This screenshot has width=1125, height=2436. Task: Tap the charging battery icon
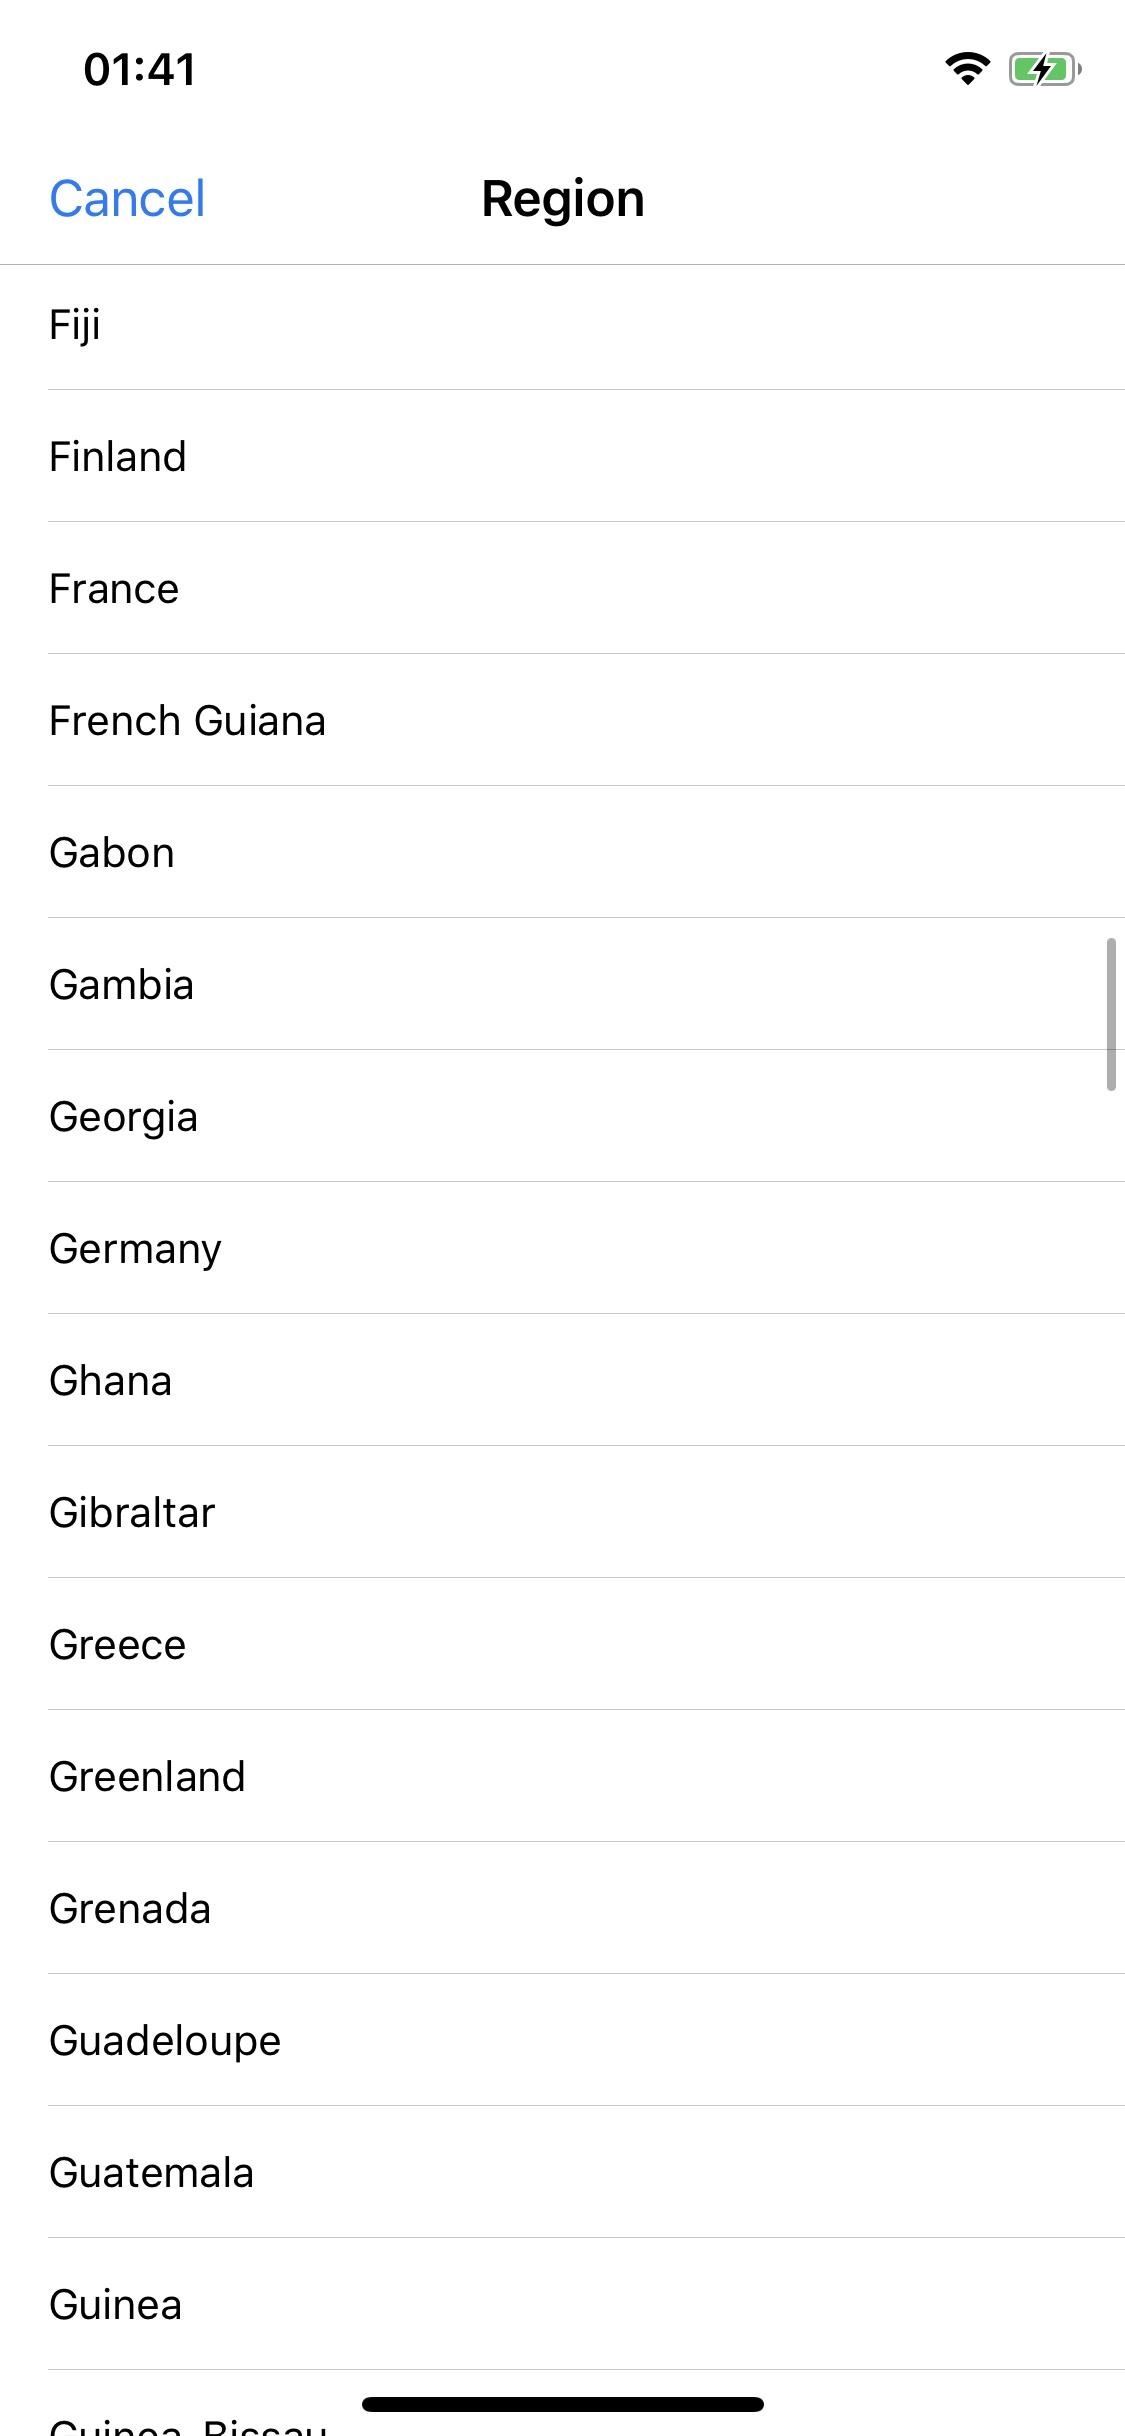1045,69
